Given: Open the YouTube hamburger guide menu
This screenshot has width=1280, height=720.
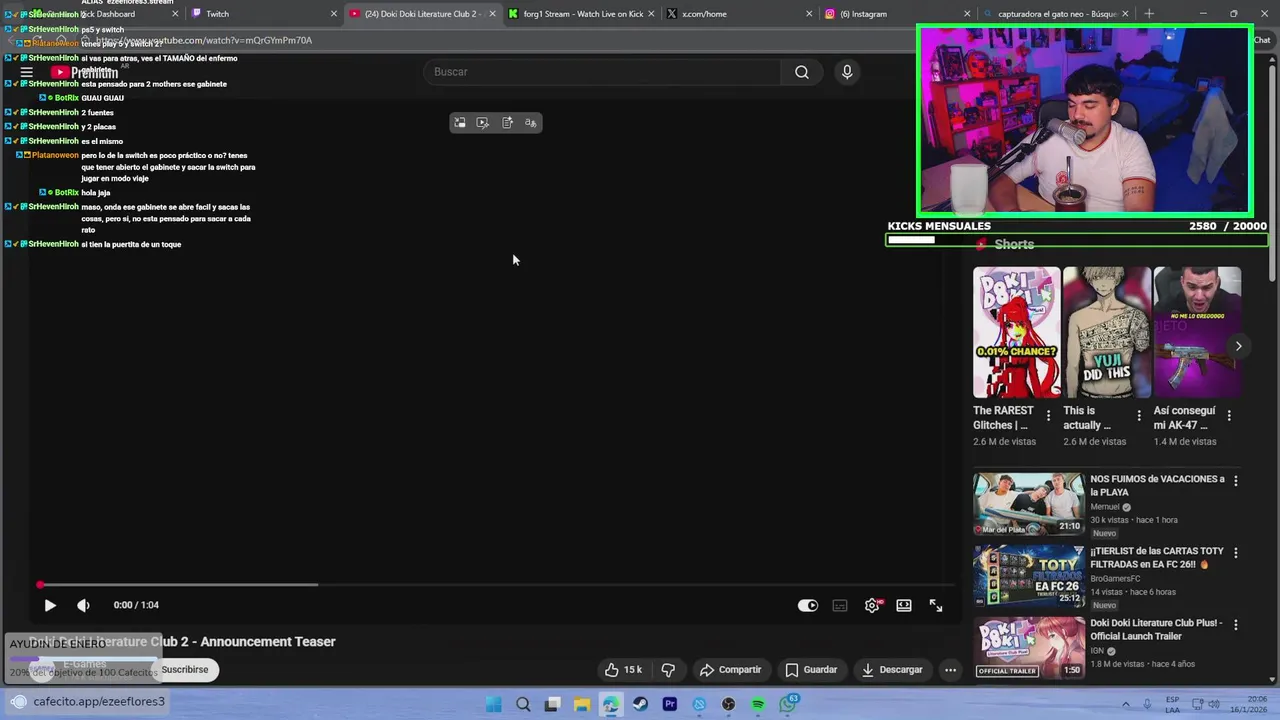Looking at the screenshot, I should (27, 72).
